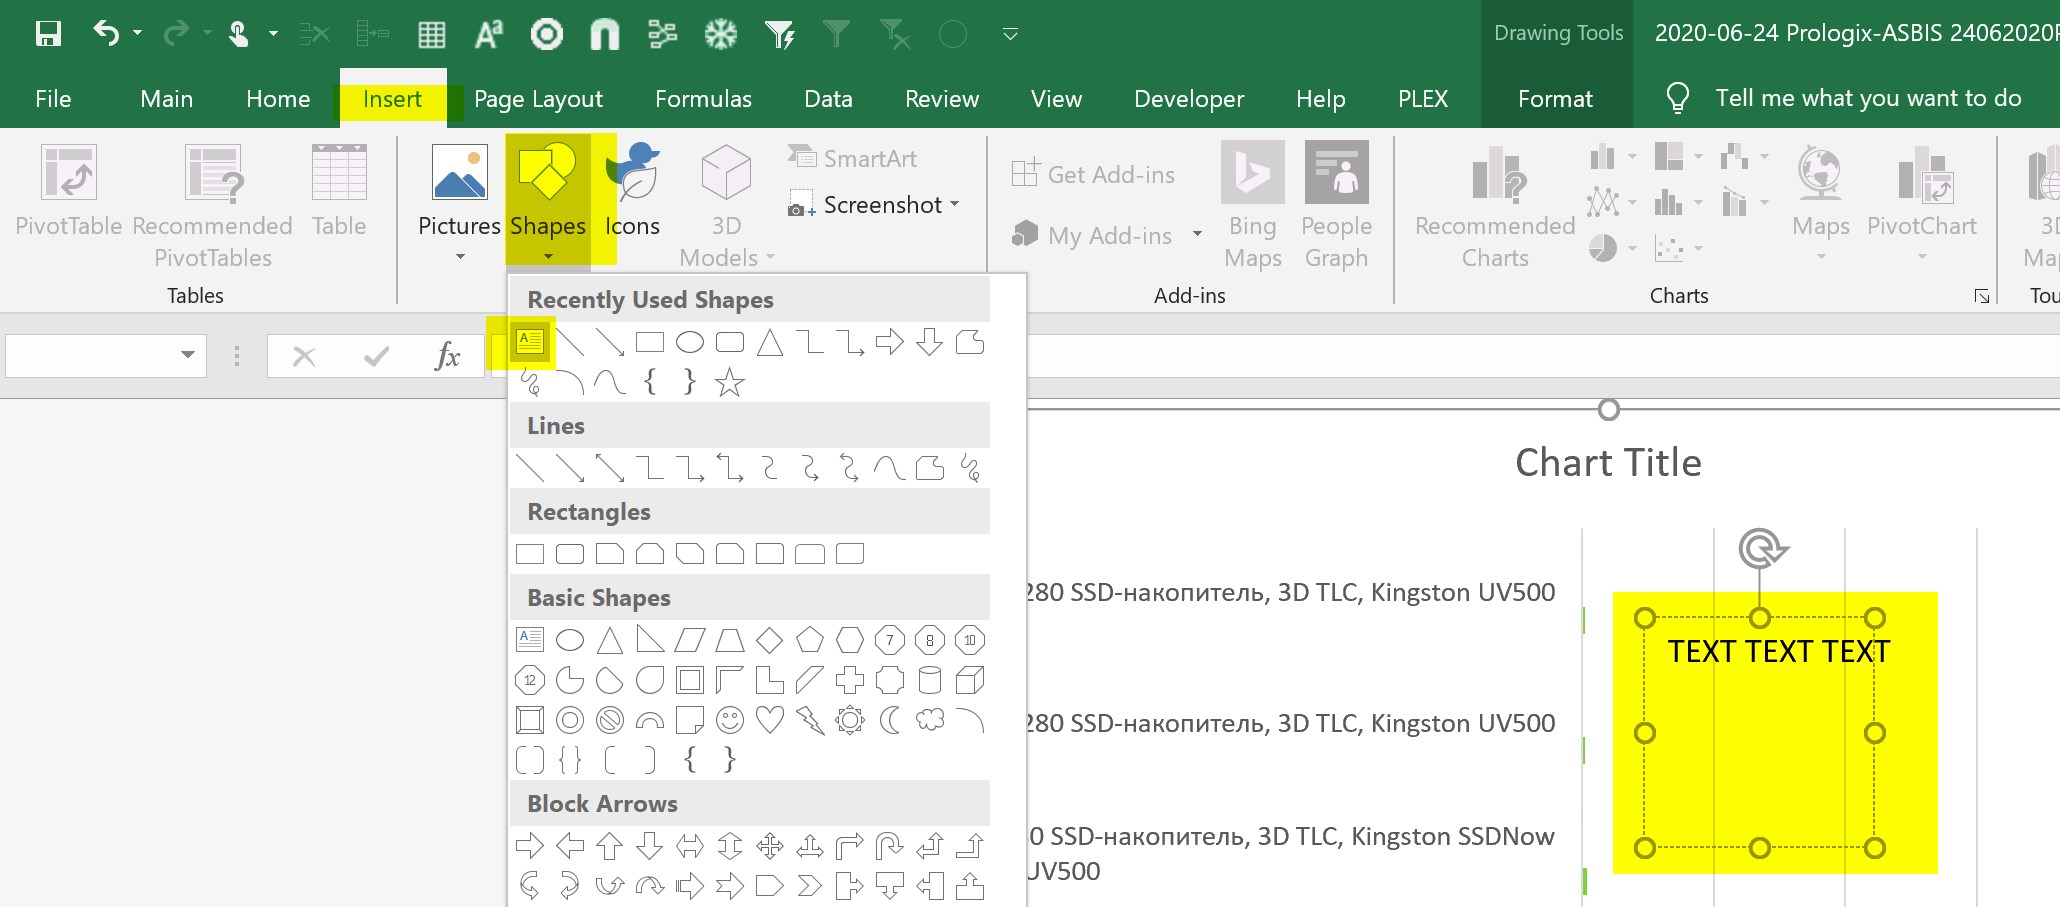Open the Data ribbon tab

[828, 99]
